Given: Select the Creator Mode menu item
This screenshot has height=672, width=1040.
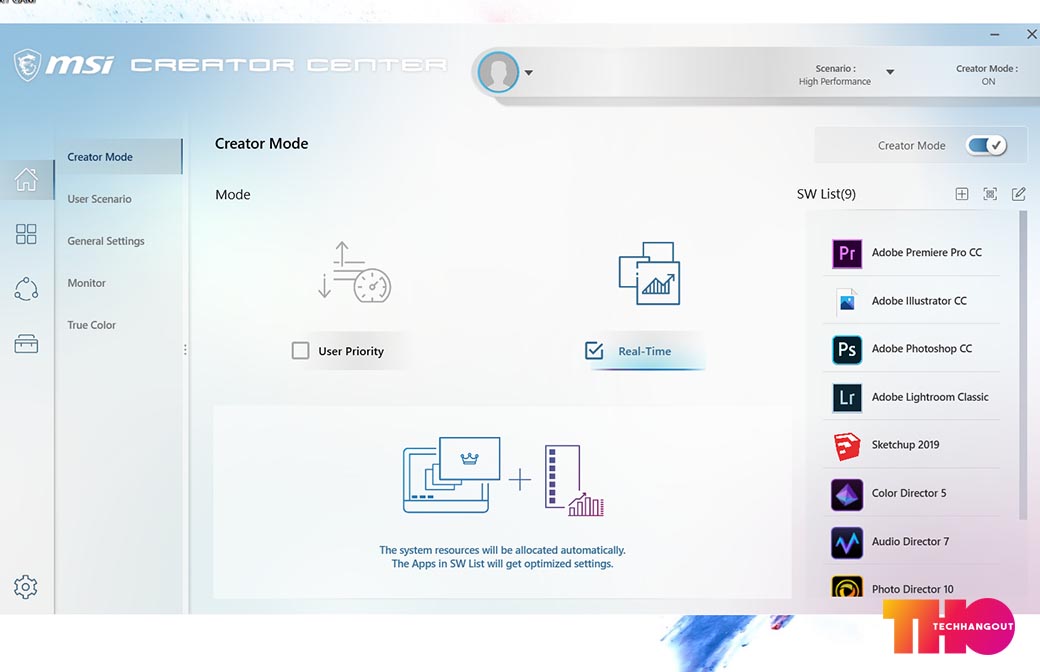Looking at the screenshot, I should pos(119,157).
